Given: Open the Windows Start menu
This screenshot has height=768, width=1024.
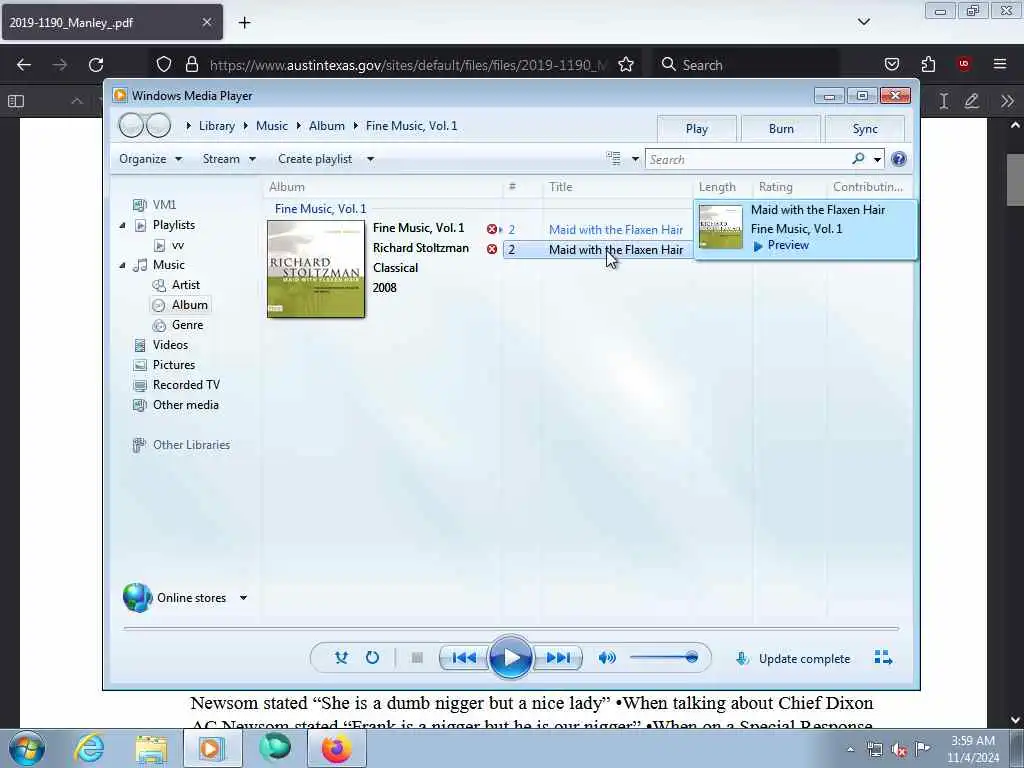Looking at the screenshot, I should [27, 748].
